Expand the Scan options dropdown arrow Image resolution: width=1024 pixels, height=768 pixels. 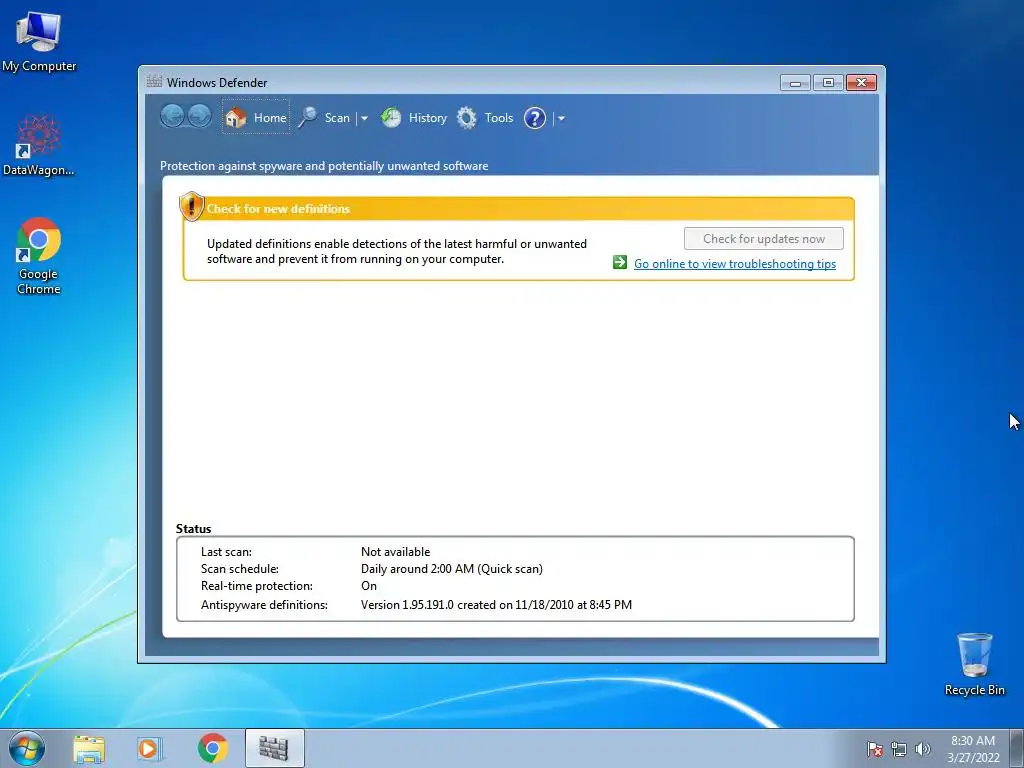coord(364,118)
